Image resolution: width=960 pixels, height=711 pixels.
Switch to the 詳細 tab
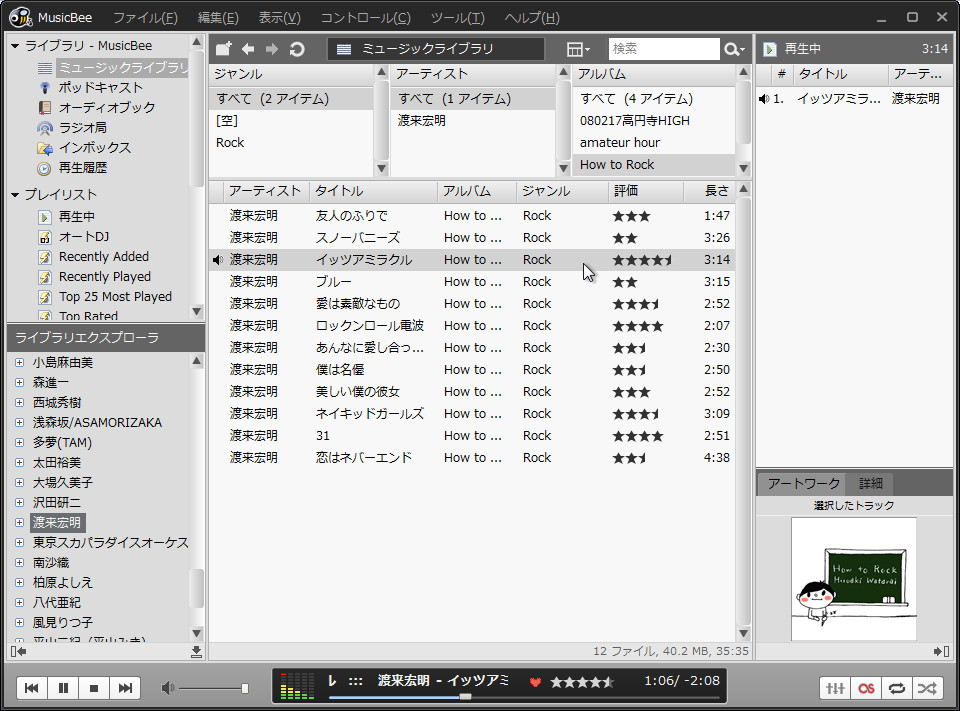click(869, 482)
